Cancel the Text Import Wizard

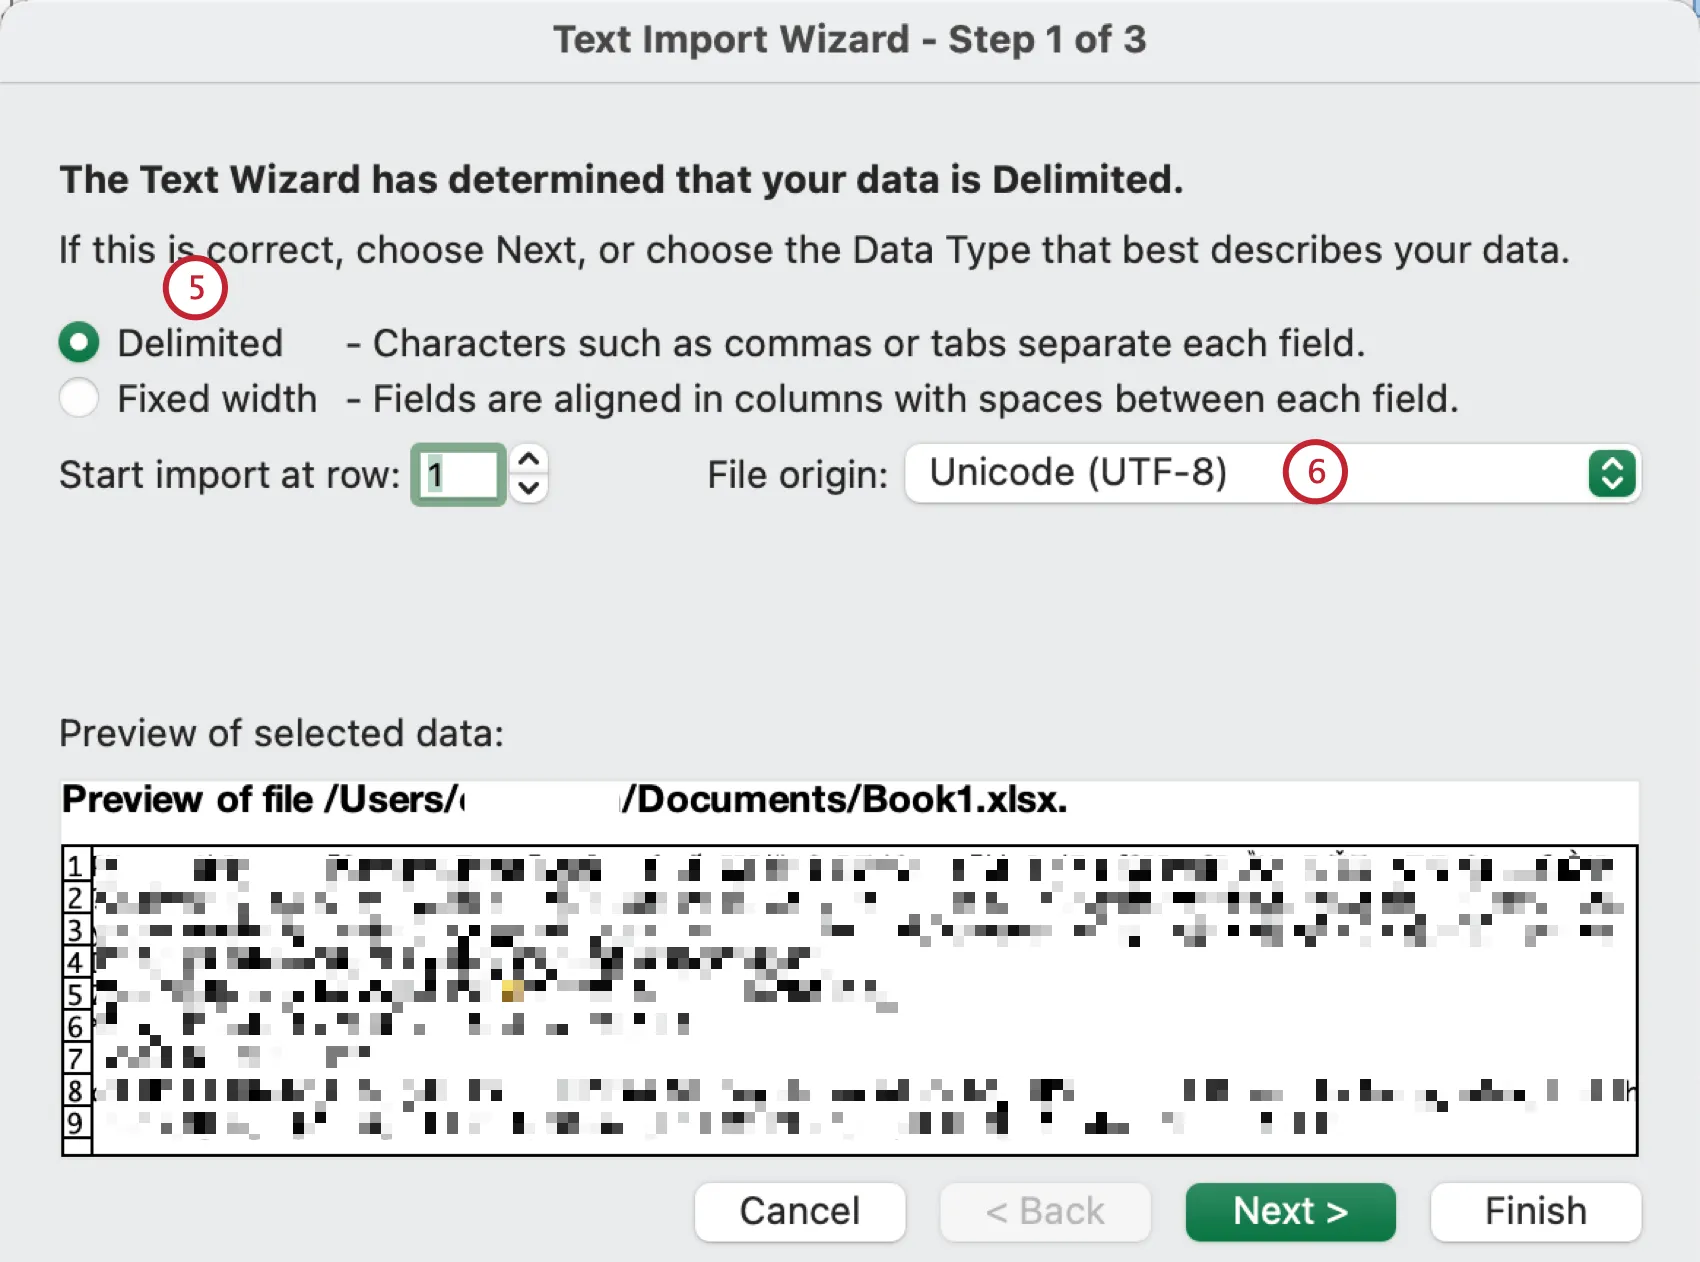click(x=799, y=1211)
